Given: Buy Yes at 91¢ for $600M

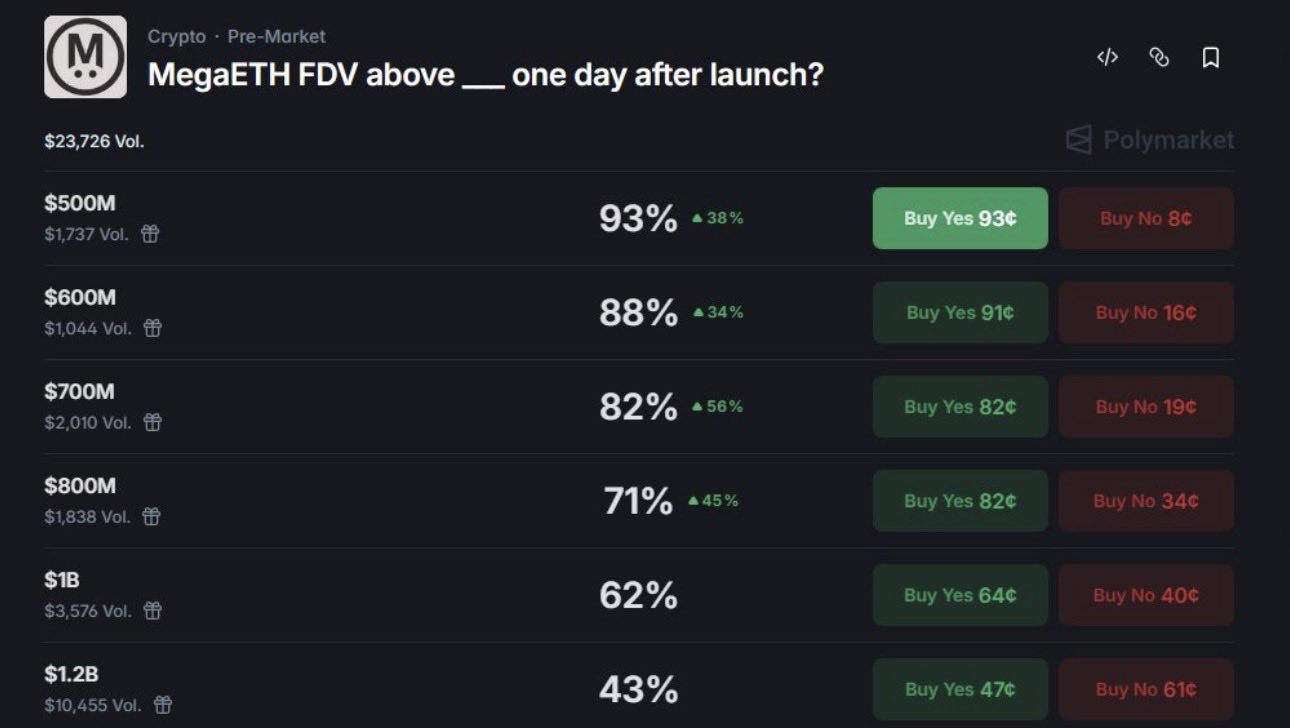Looking at the screenshot, I should click(960, 312).
